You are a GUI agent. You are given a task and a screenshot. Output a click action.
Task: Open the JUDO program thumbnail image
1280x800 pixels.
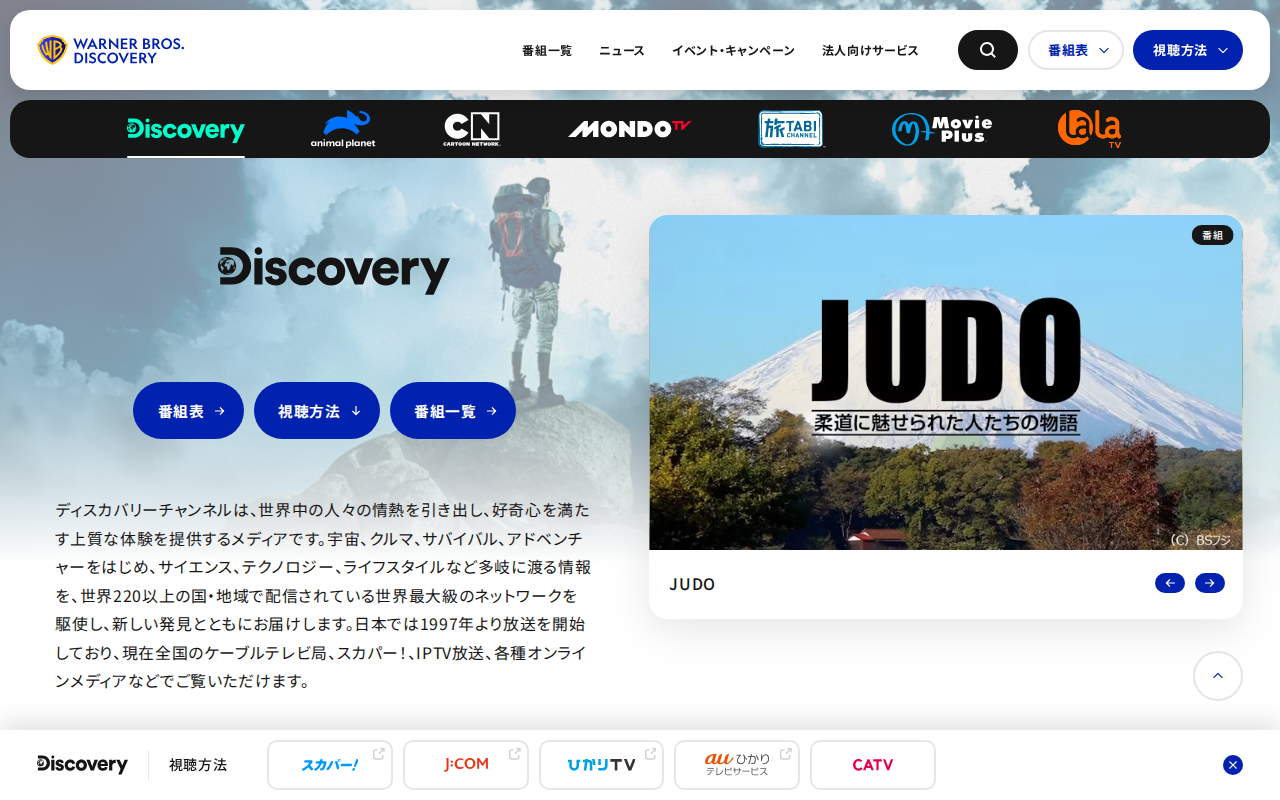click(x=946, y=383)
